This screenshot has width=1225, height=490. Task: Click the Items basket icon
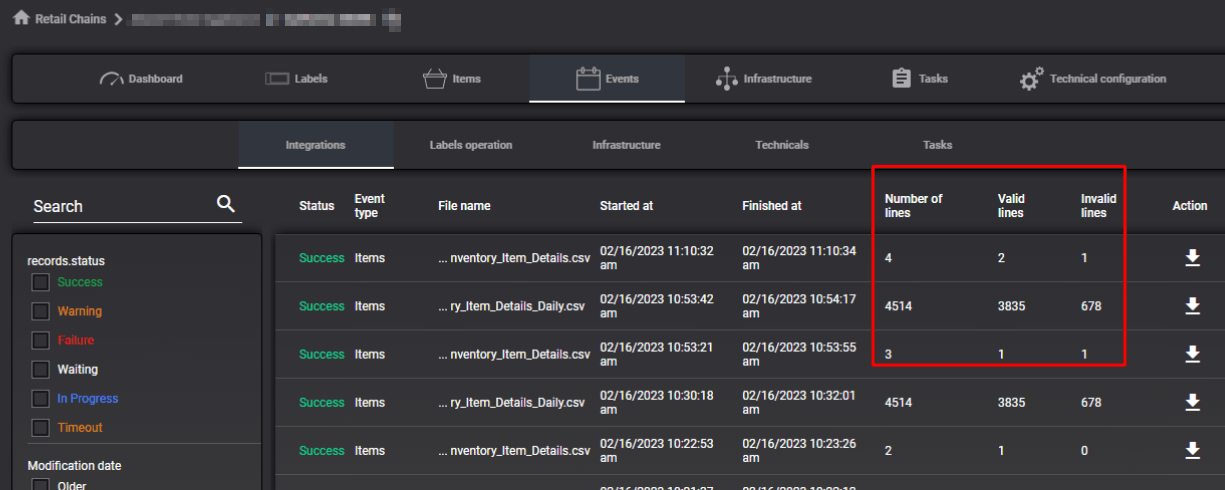pos(434,79)
